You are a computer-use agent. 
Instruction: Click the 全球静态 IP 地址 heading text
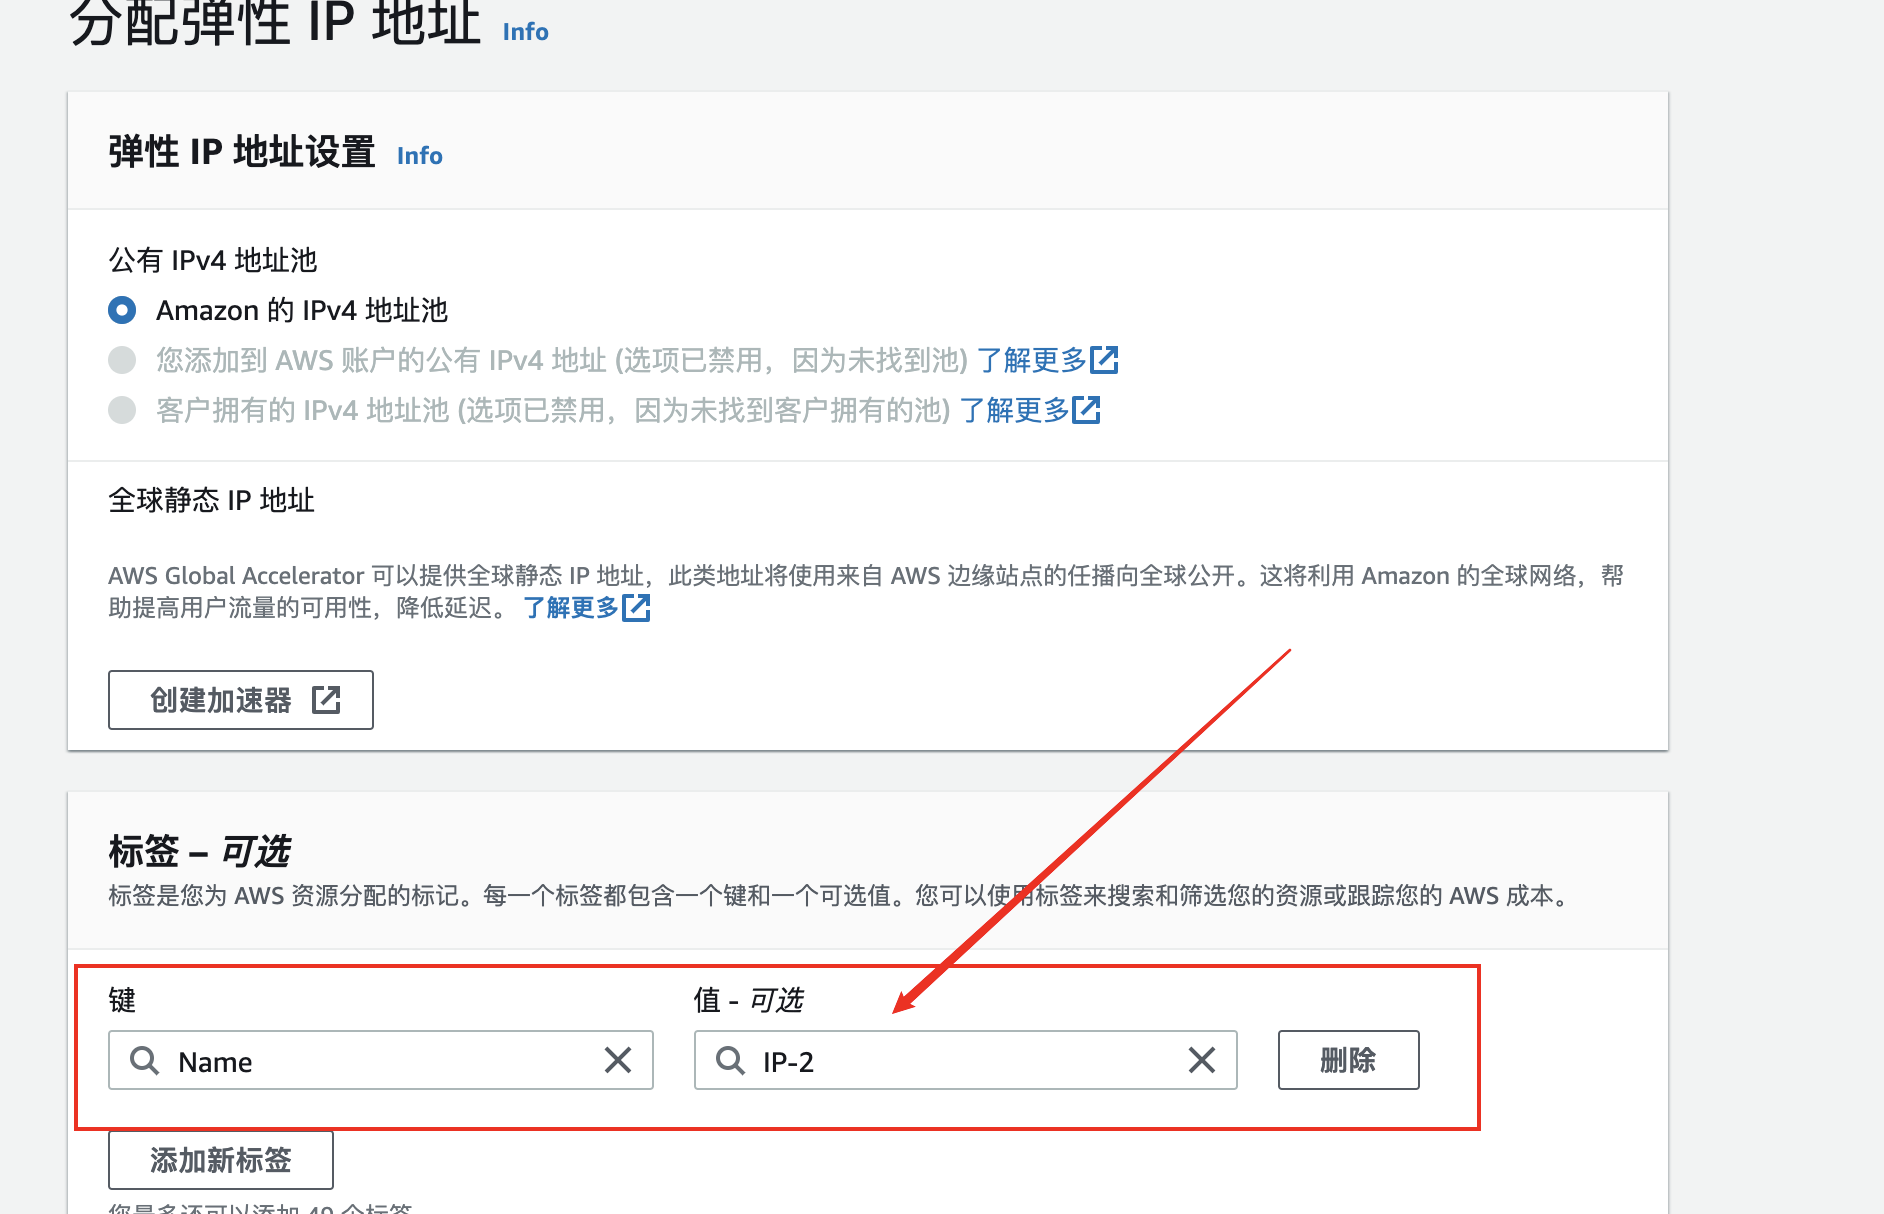click(x=211, y=500)
